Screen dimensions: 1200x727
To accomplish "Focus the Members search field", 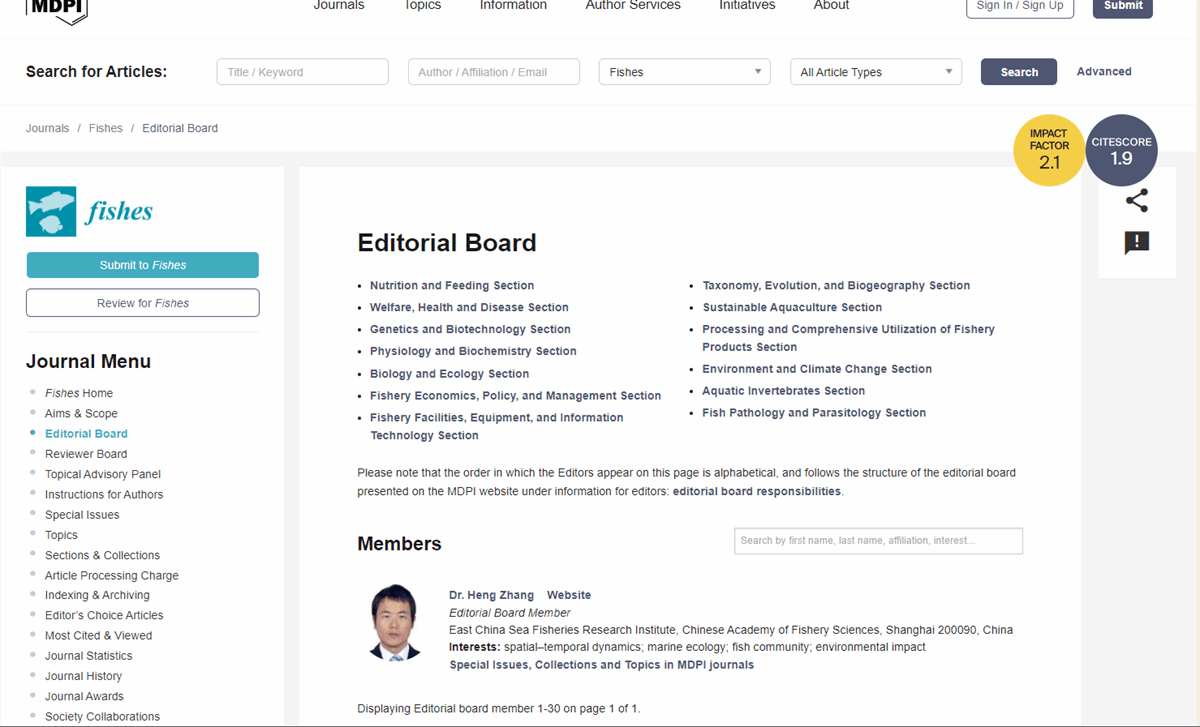I will point(878,541).
